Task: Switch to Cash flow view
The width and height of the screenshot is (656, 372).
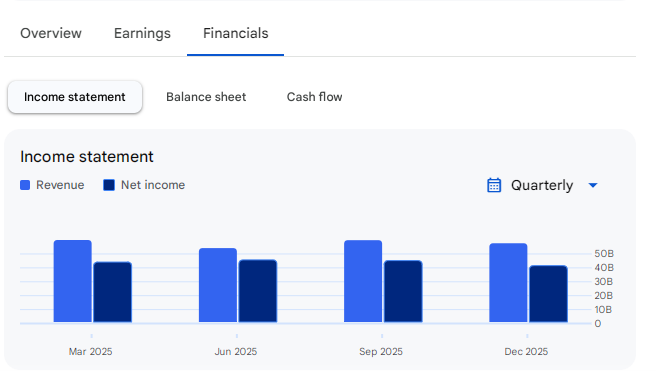Action: coord(314,97)
